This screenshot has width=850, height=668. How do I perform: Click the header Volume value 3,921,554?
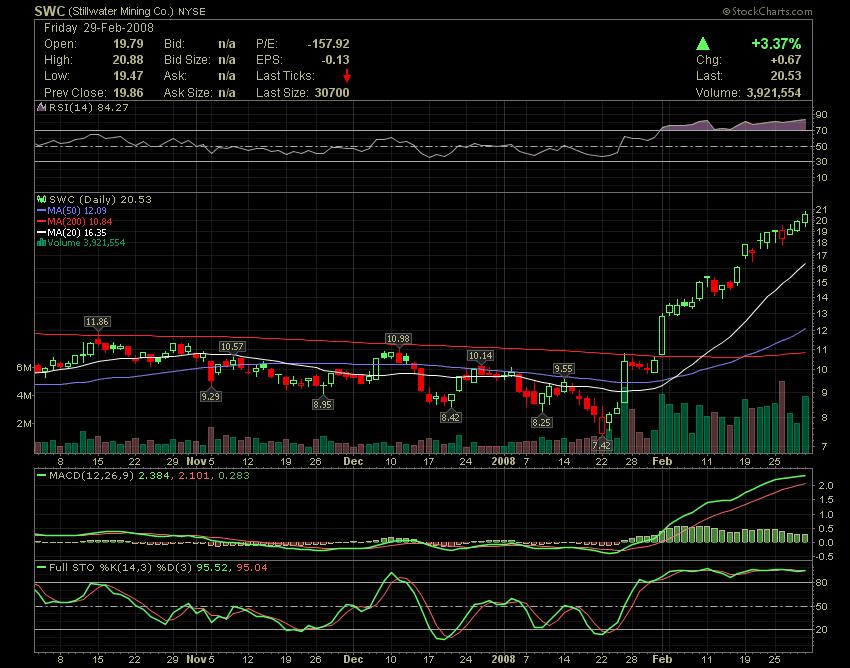coord(774,93)
